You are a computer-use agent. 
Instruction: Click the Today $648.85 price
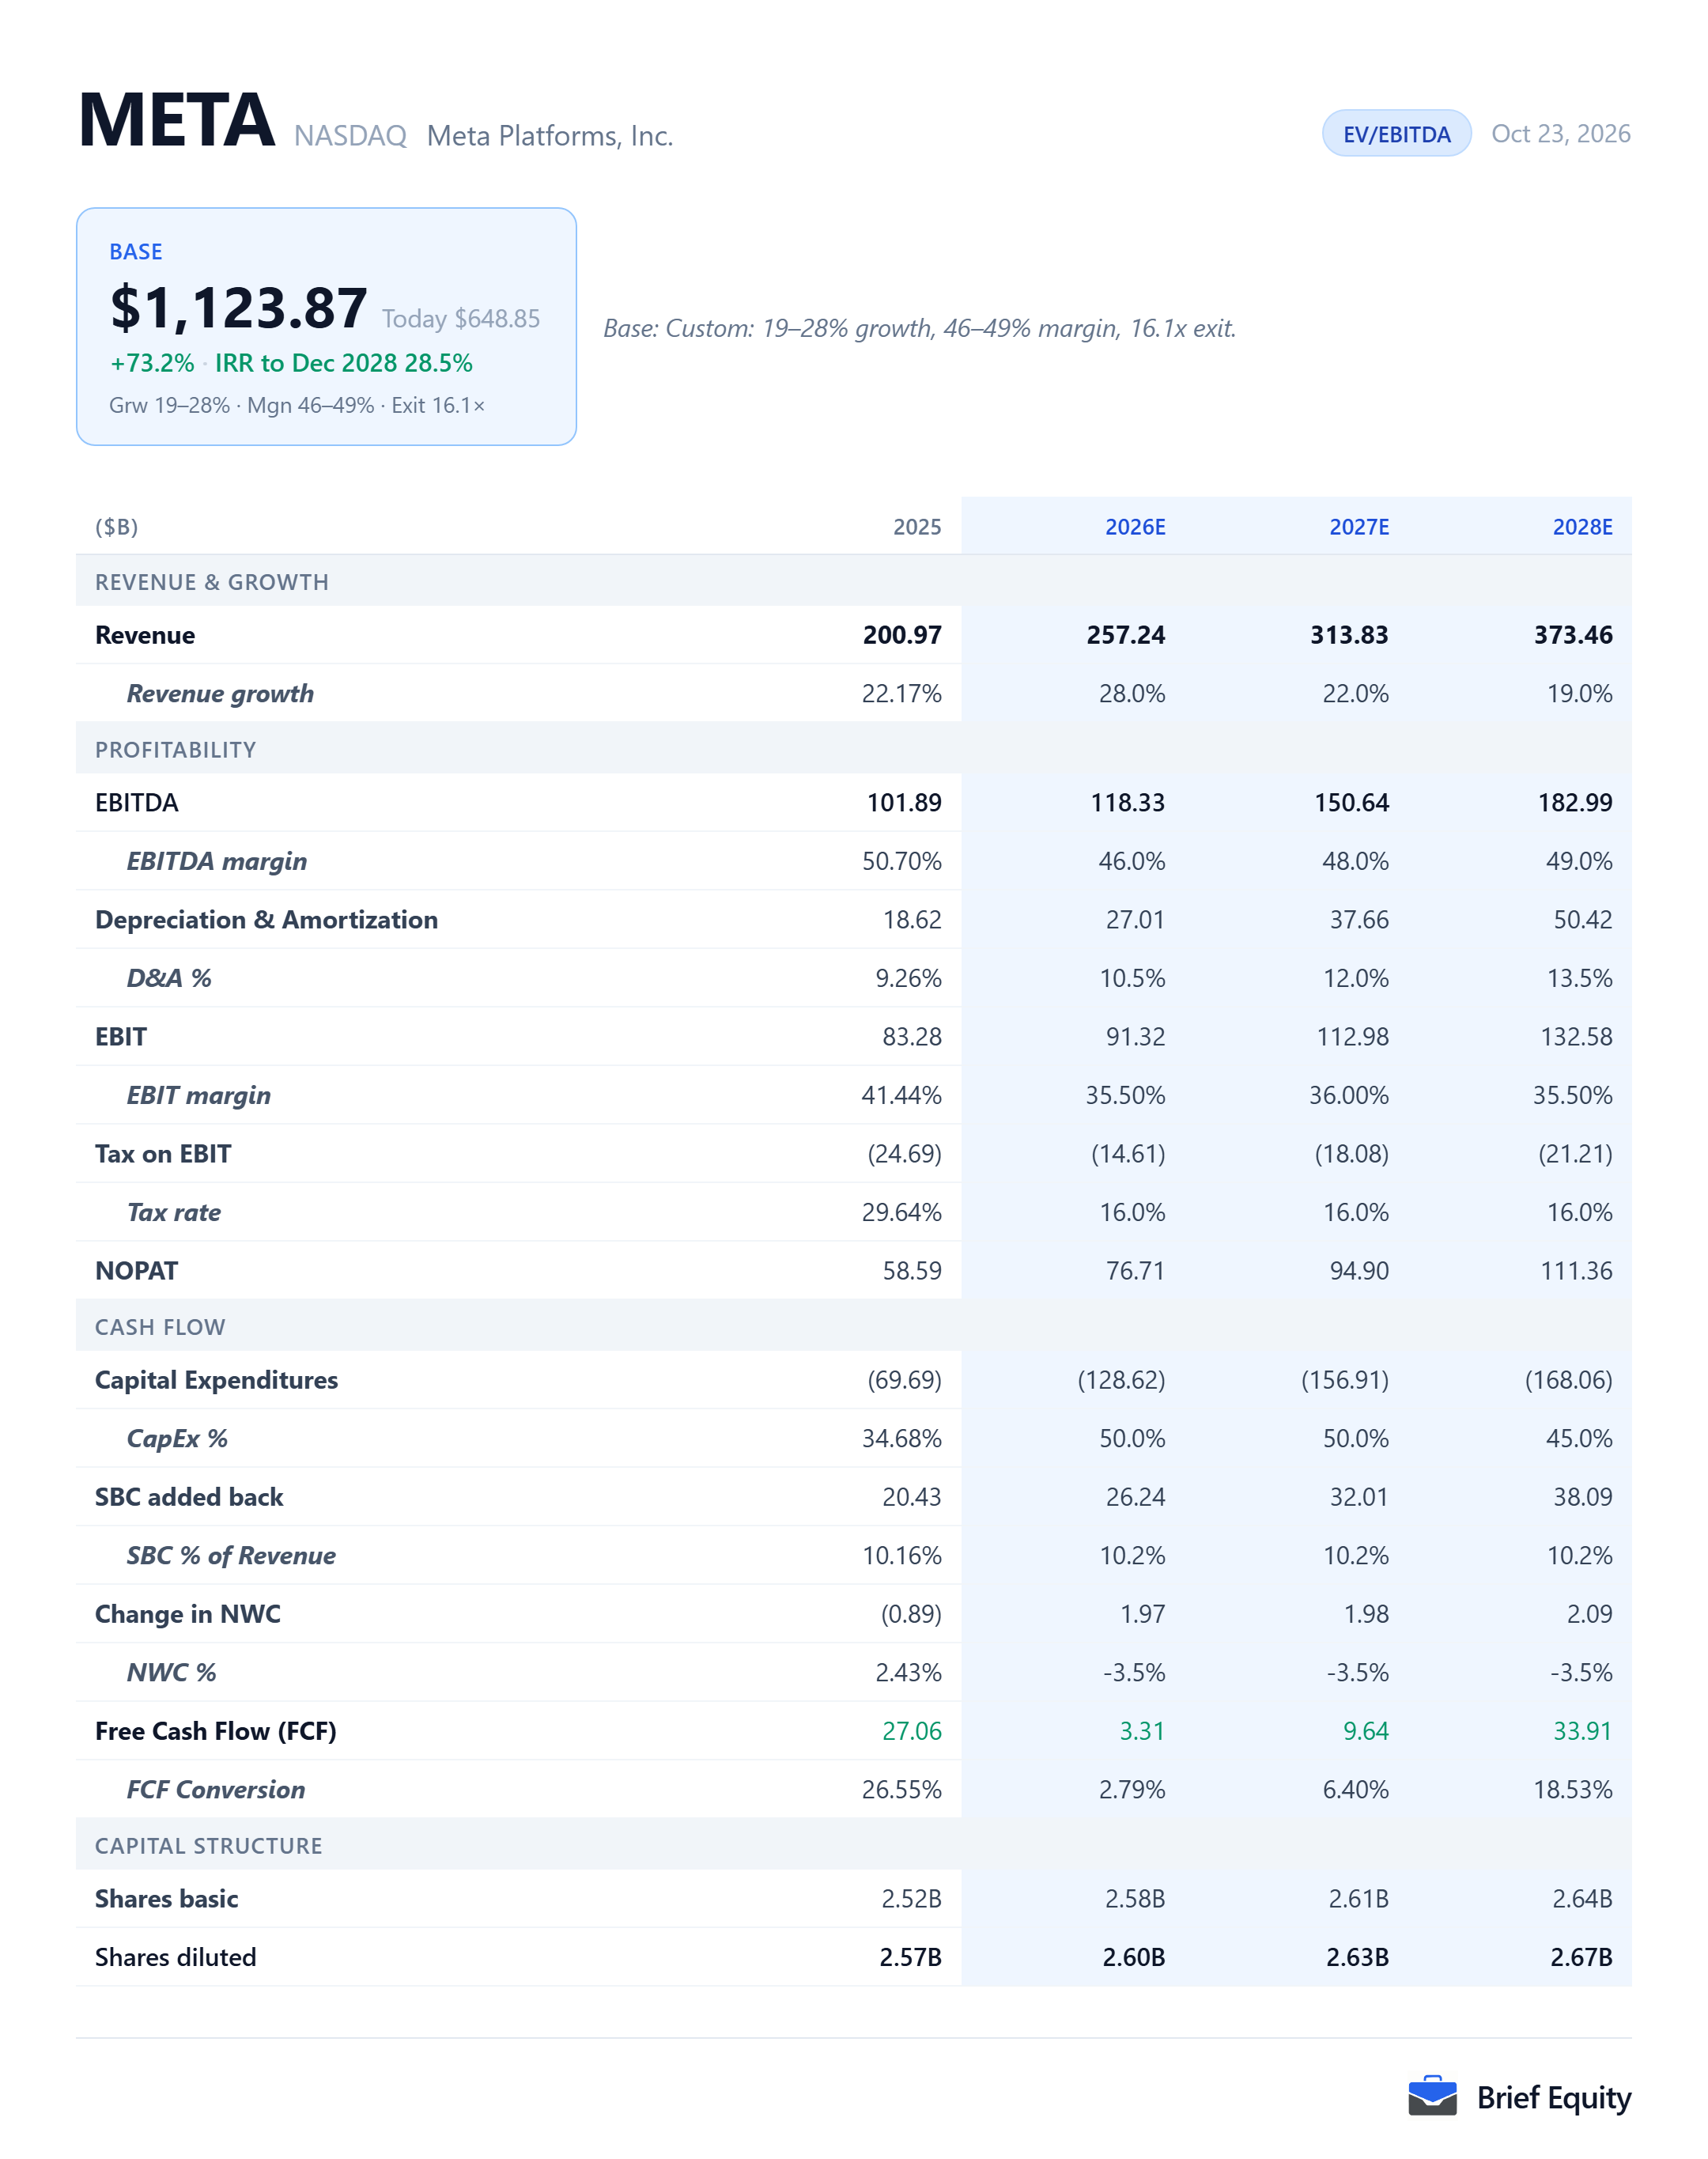pos(461,319)
